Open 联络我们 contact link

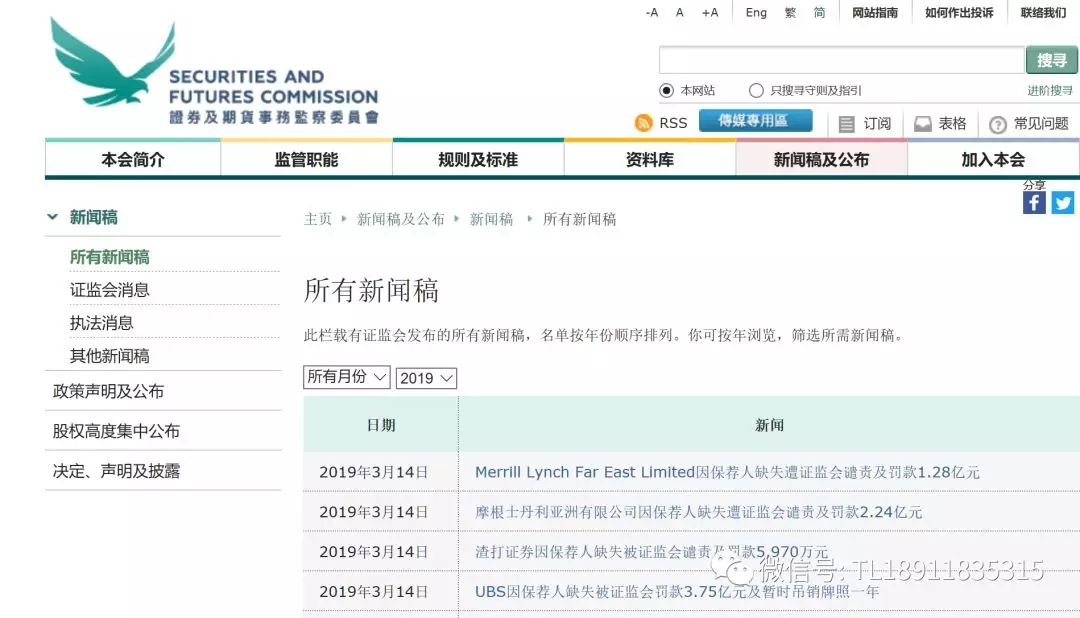click(x=1043, y=12)
